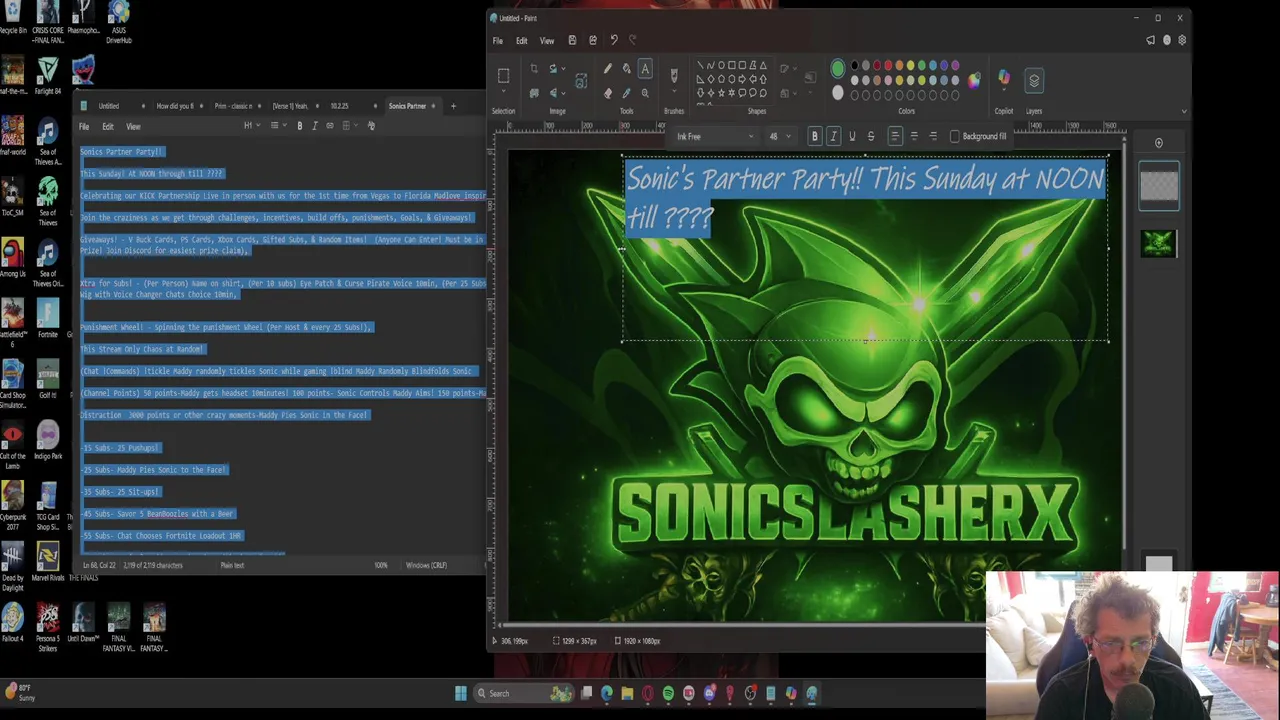Add a new Notepad tab
Image resolution: width=1280 pixels, height=720 pixels.
[453, 106]
